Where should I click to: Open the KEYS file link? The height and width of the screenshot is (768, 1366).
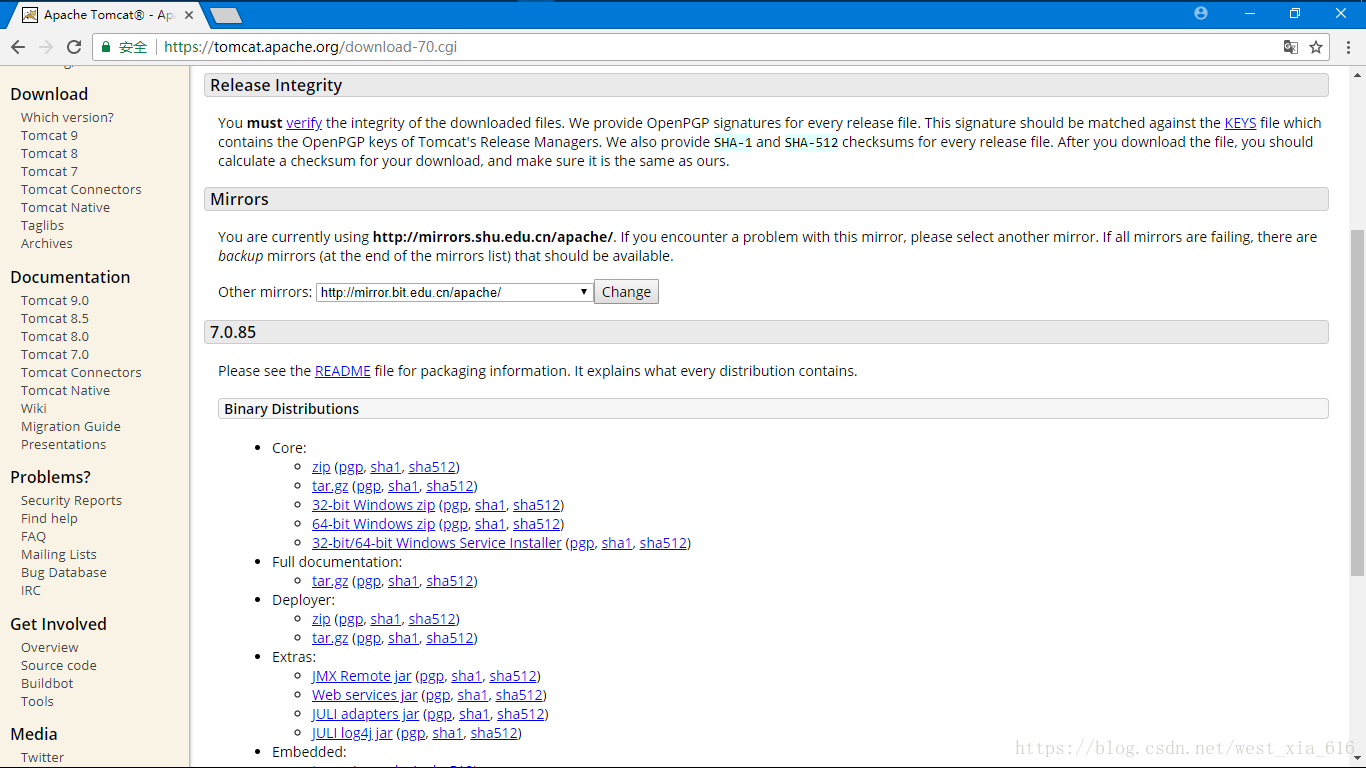(1240, 123)
